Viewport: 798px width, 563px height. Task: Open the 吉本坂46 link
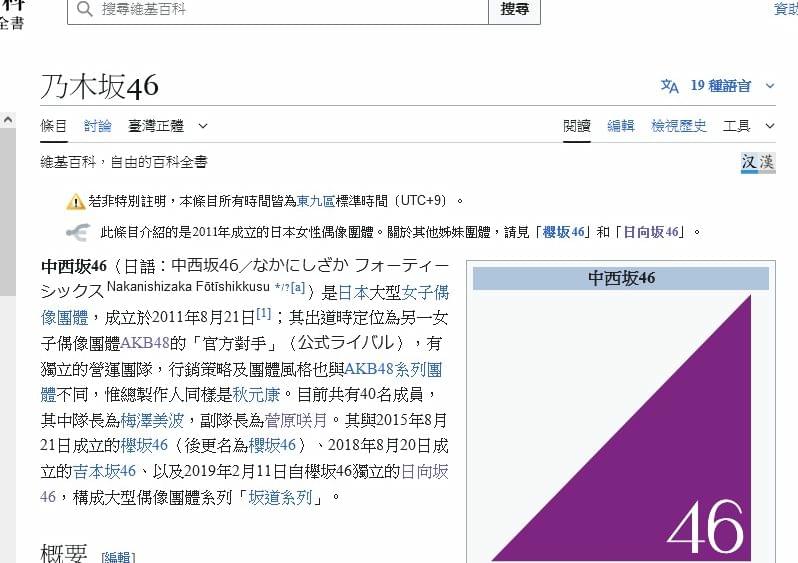(104, 471)
